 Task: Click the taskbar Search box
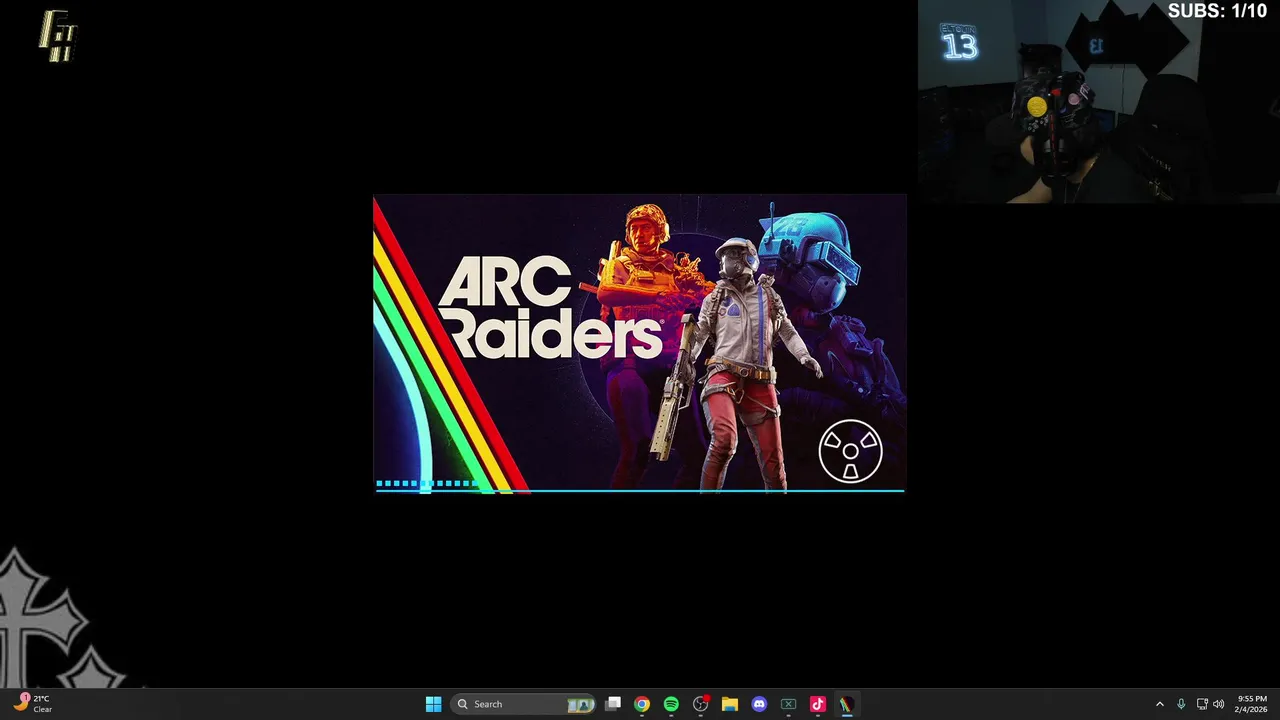pos(524,704)
